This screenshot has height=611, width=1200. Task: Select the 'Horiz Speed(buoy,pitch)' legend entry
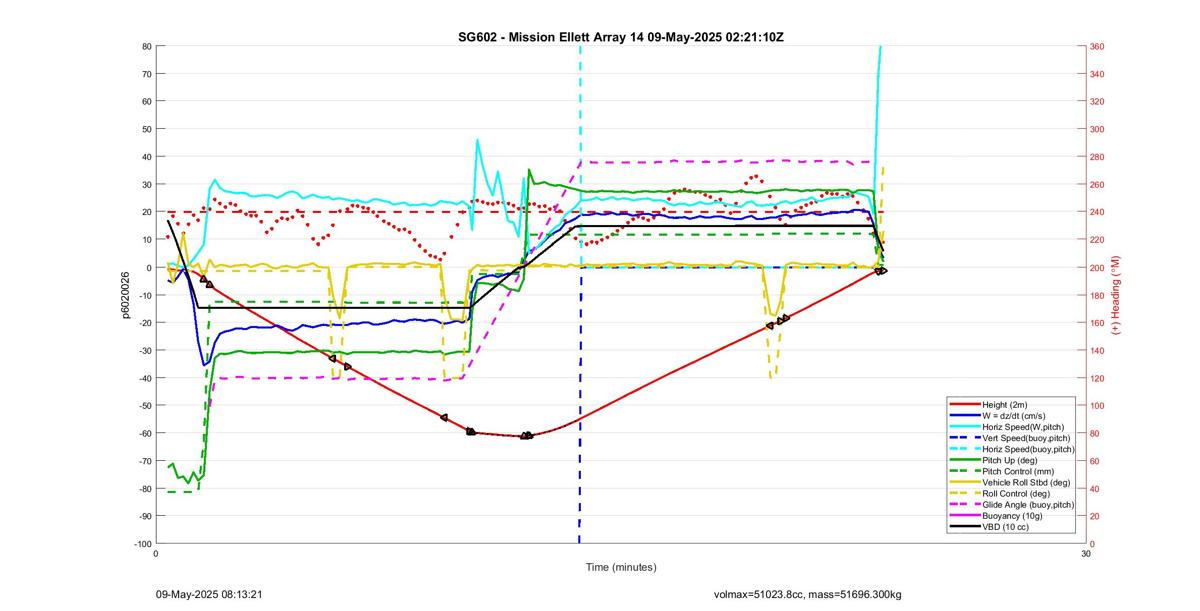tap(1011, 449)
